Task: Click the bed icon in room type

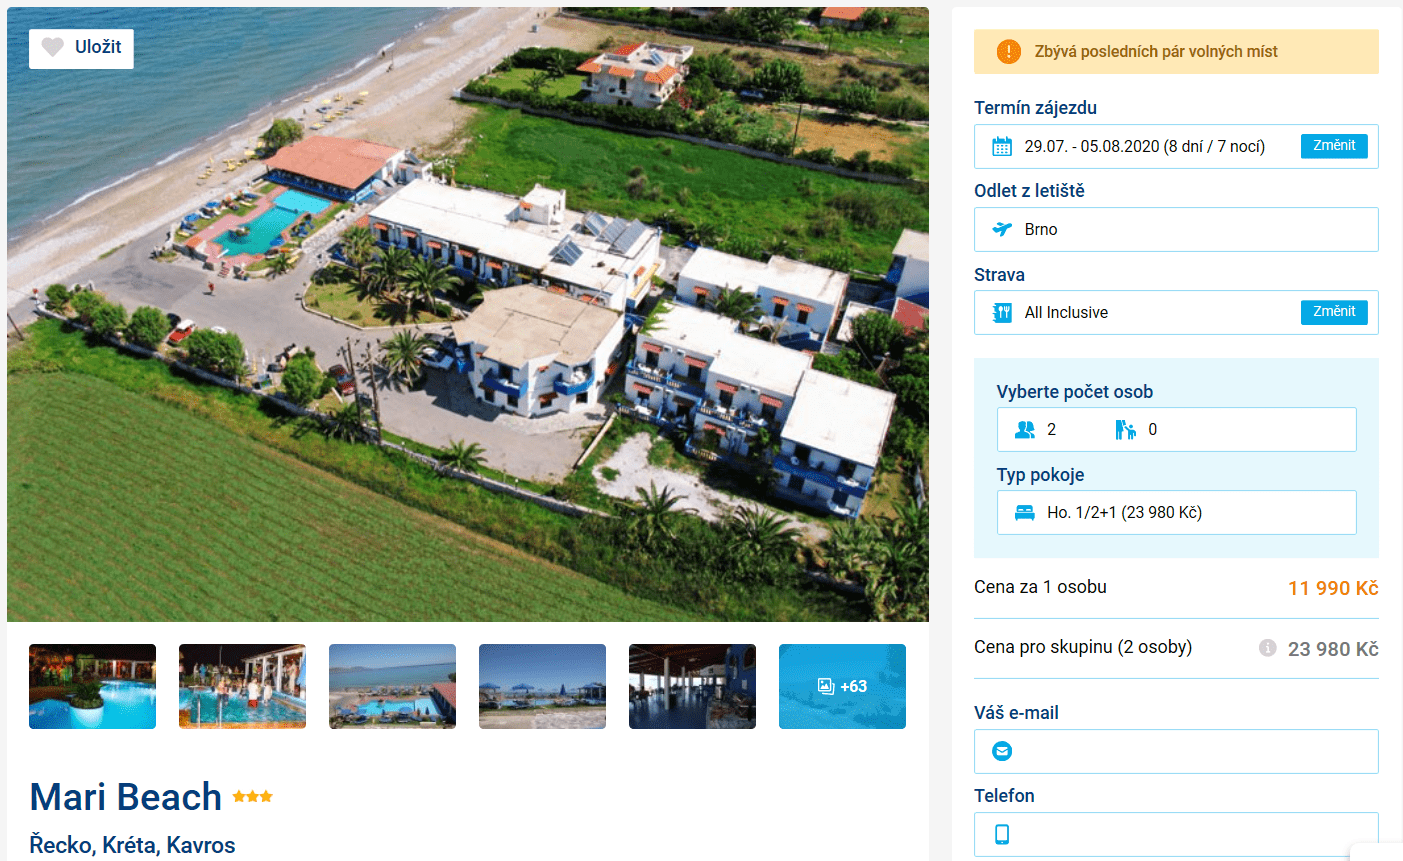Action: click(x=1025, y=513)
